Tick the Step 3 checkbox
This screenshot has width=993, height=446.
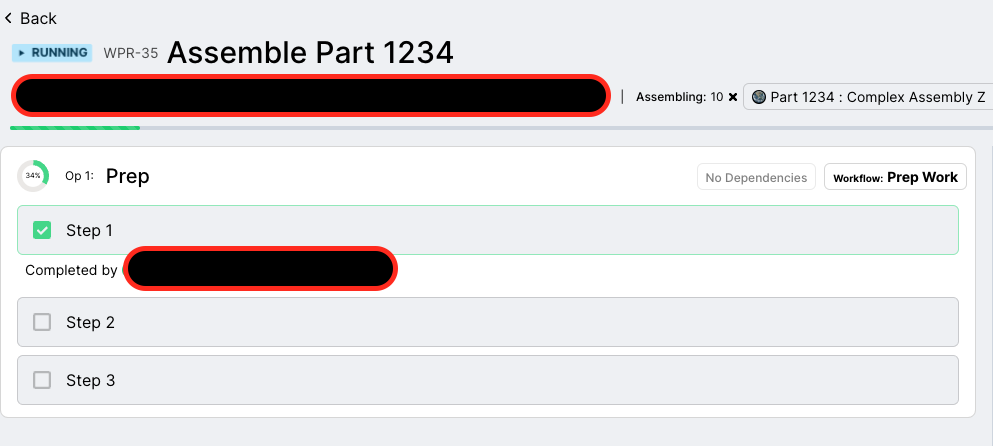[42, 380]
